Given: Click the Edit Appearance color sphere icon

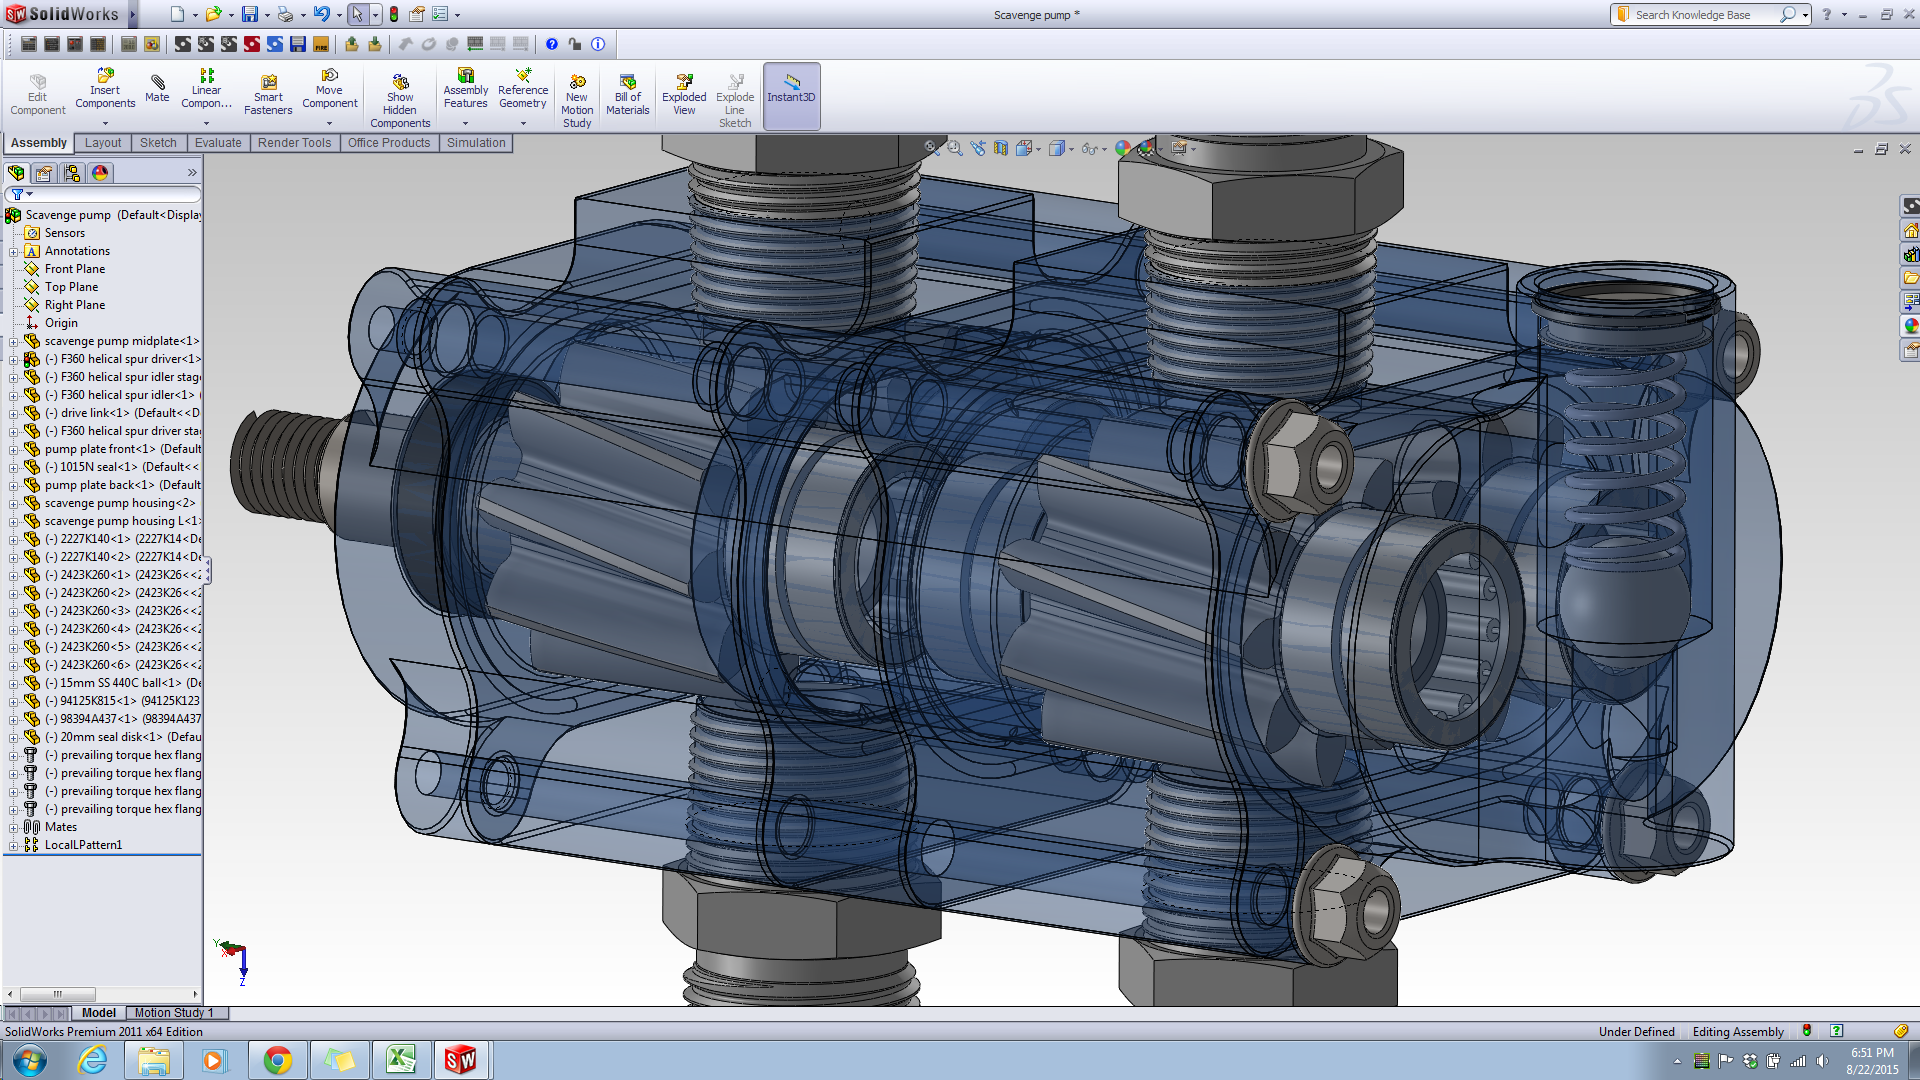Looking at the screenshot, I should point(1122,148).
